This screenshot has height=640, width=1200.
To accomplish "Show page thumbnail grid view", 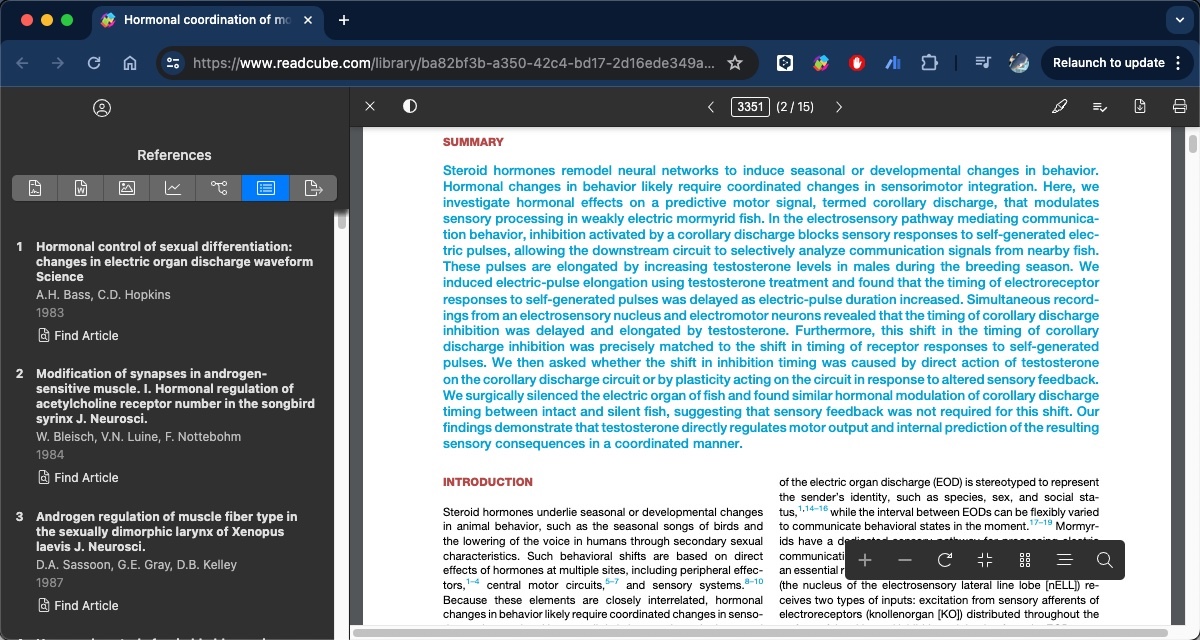I will [x=1024, y=560].
